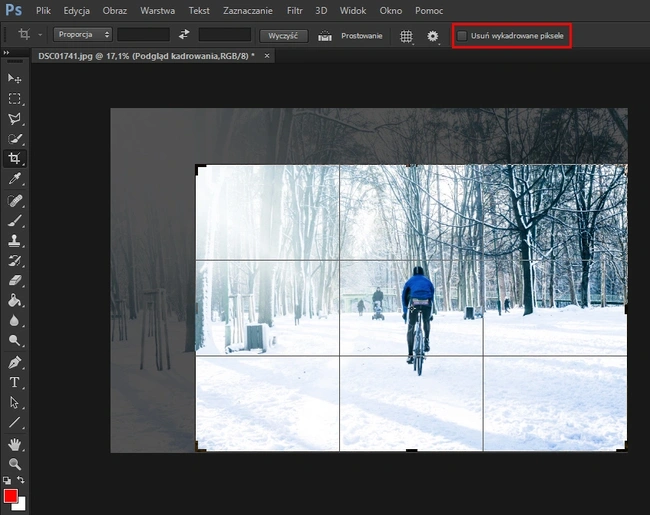Screen dimensions: 650x515
Task: Reset default foreground and background colors
Action: [7, 481]
